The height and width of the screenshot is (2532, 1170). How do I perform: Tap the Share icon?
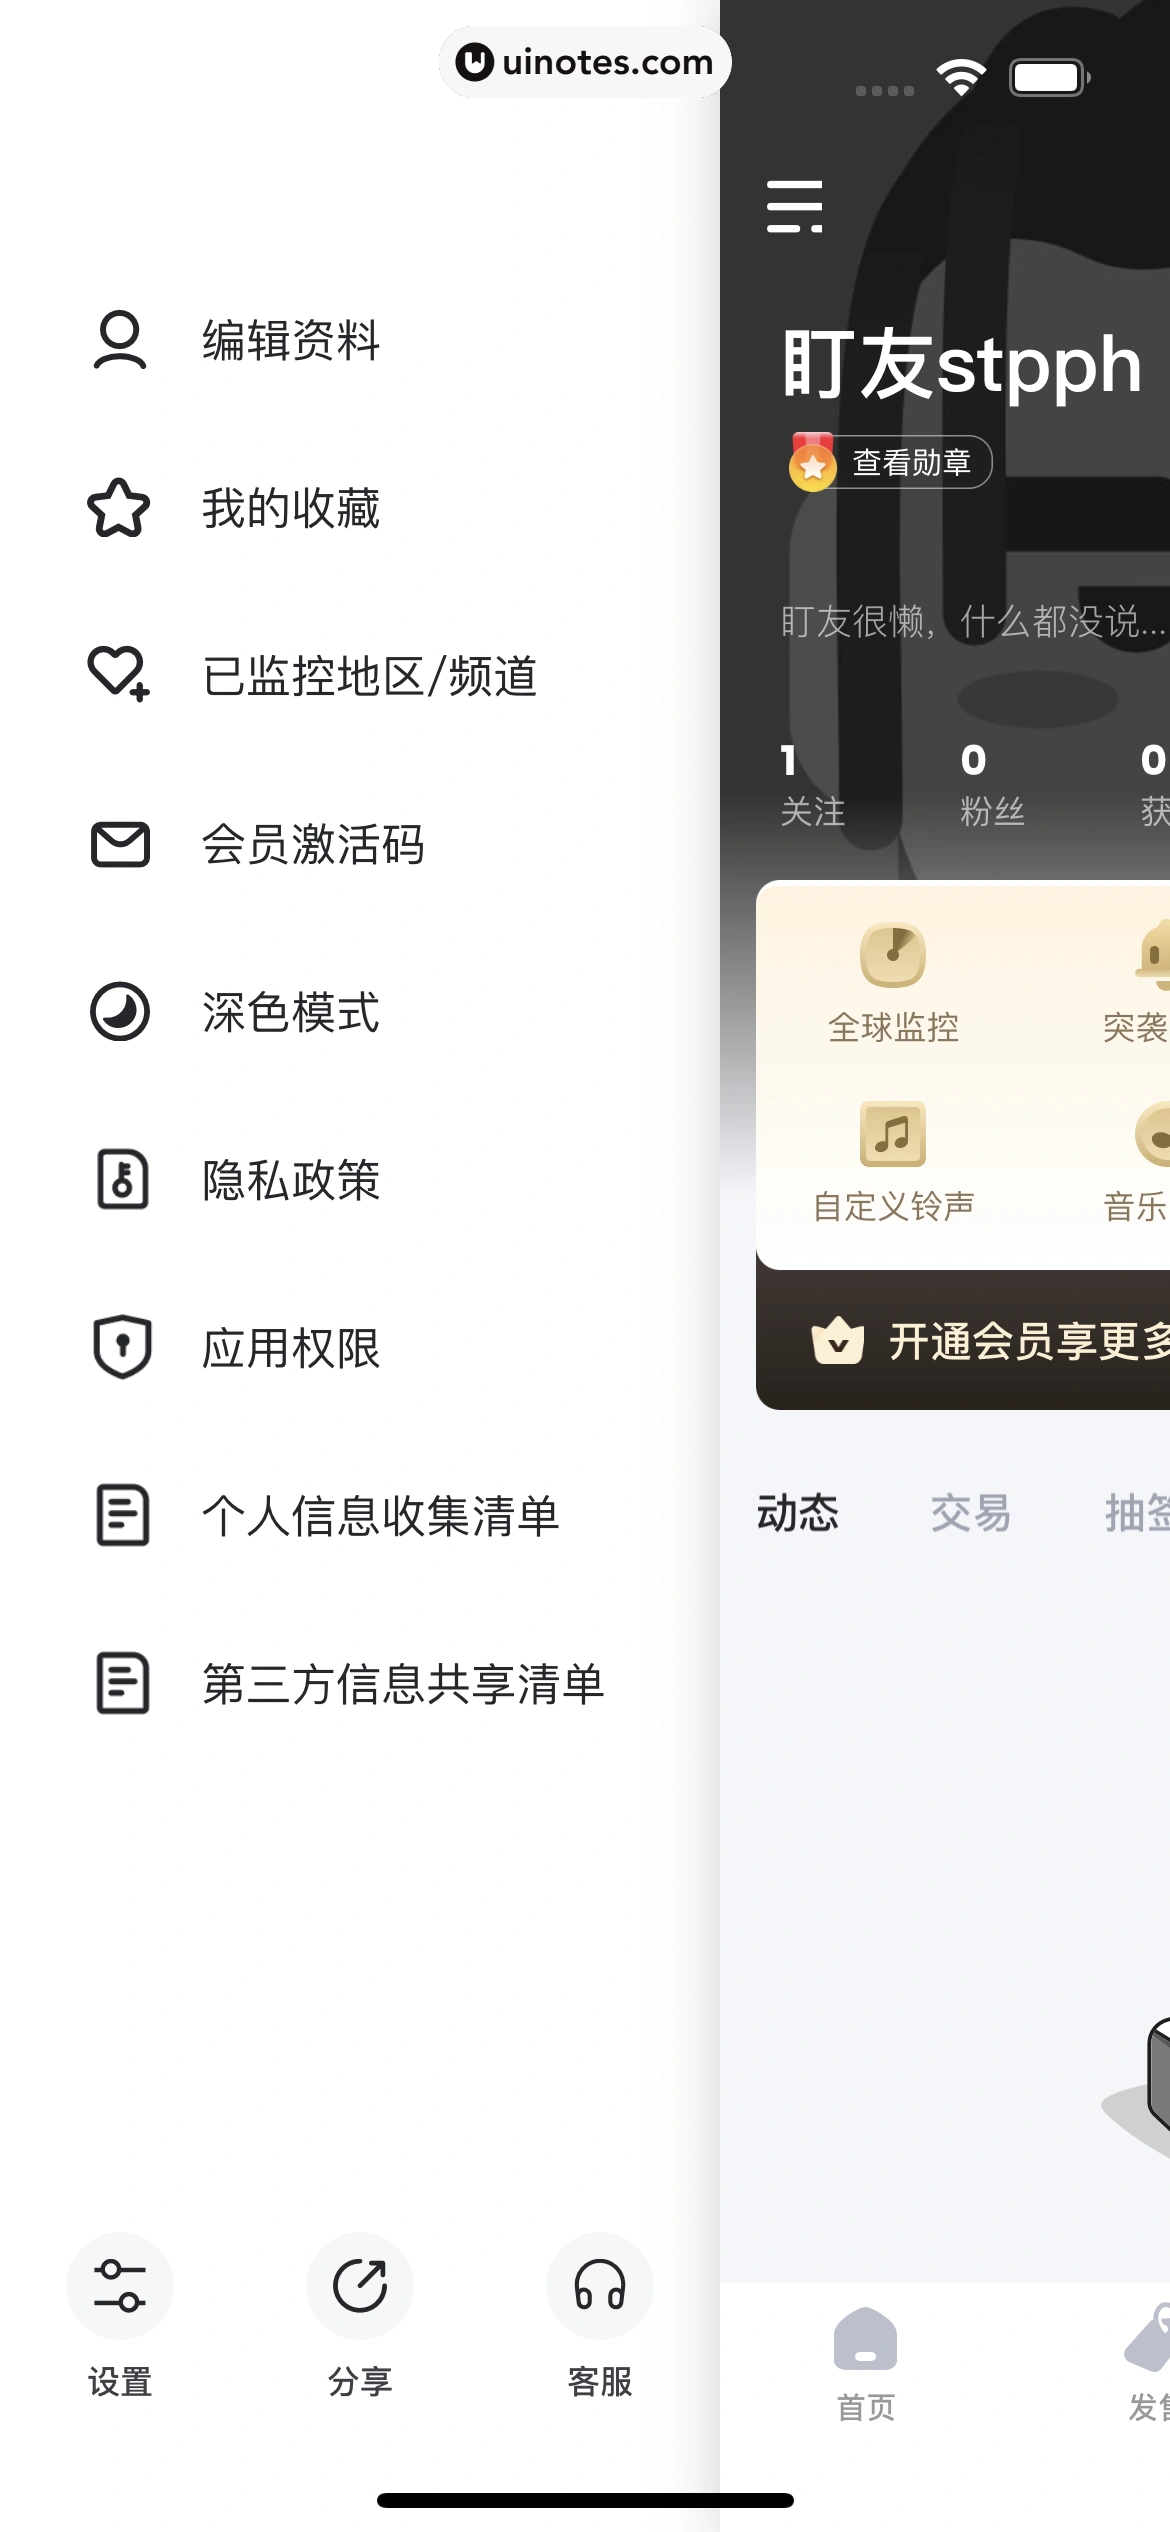(x=360, y=2286)
